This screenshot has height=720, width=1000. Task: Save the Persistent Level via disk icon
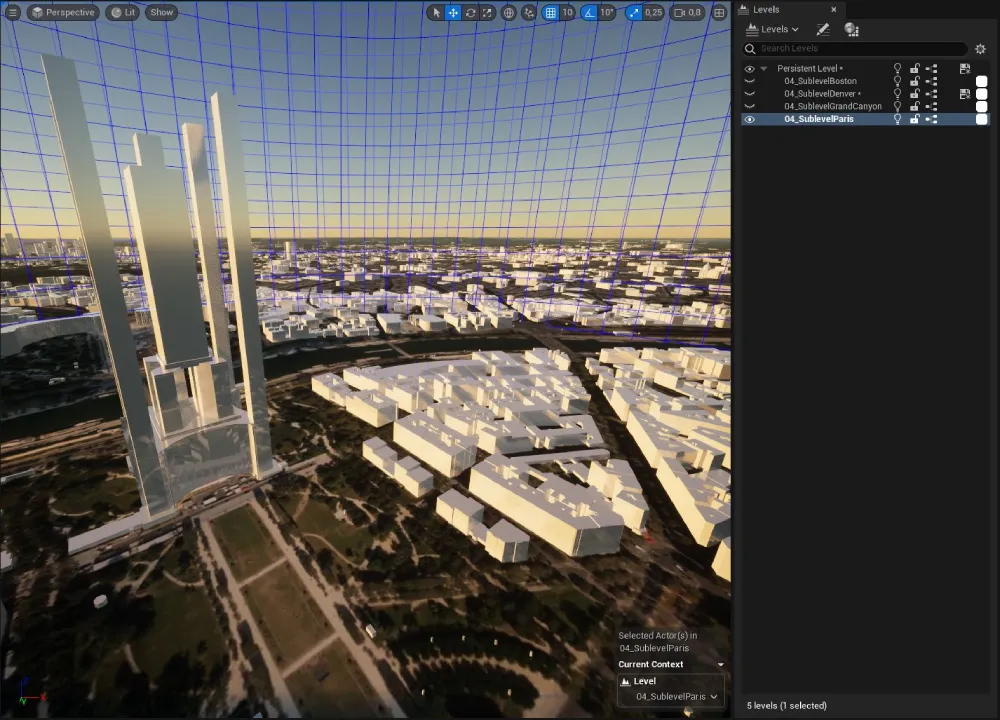point(964,68)
